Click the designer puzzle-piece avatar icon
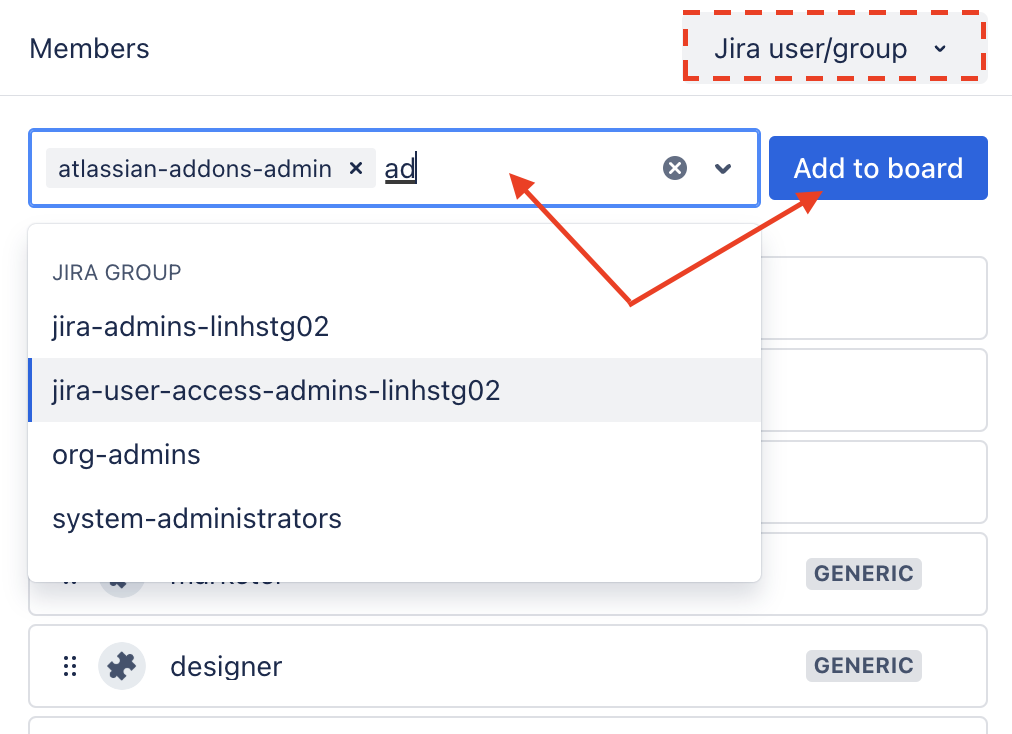Image resolution: width=1012 pixels, height=734 pixels. click(121, 666)
